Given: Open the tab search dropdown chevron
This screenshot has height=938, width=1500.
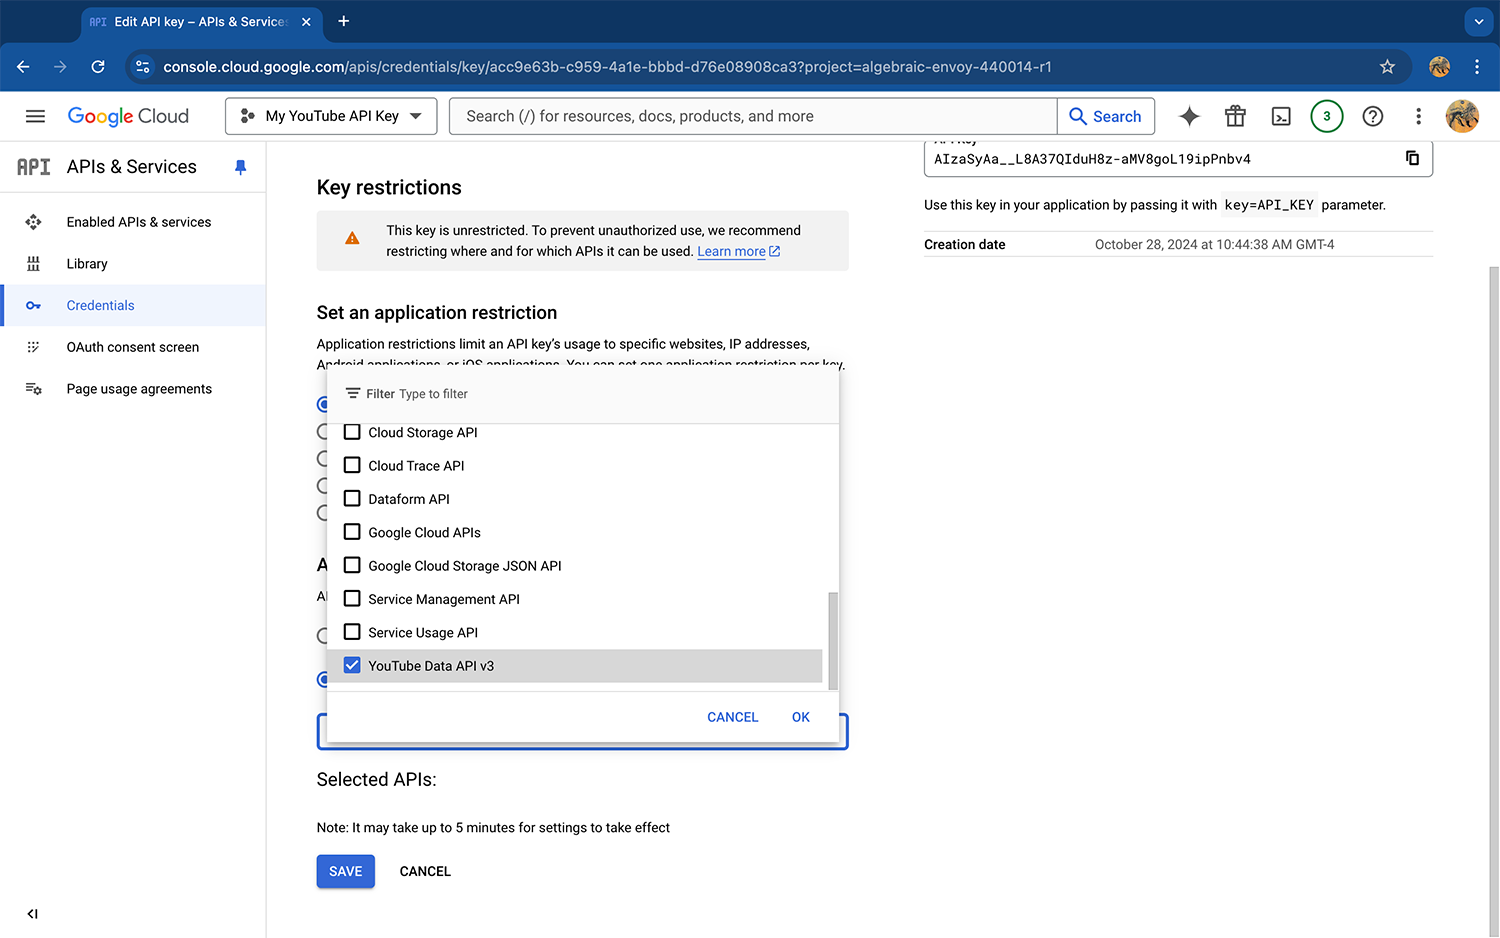Looking at the screenshot, I should coord(1479,21).
